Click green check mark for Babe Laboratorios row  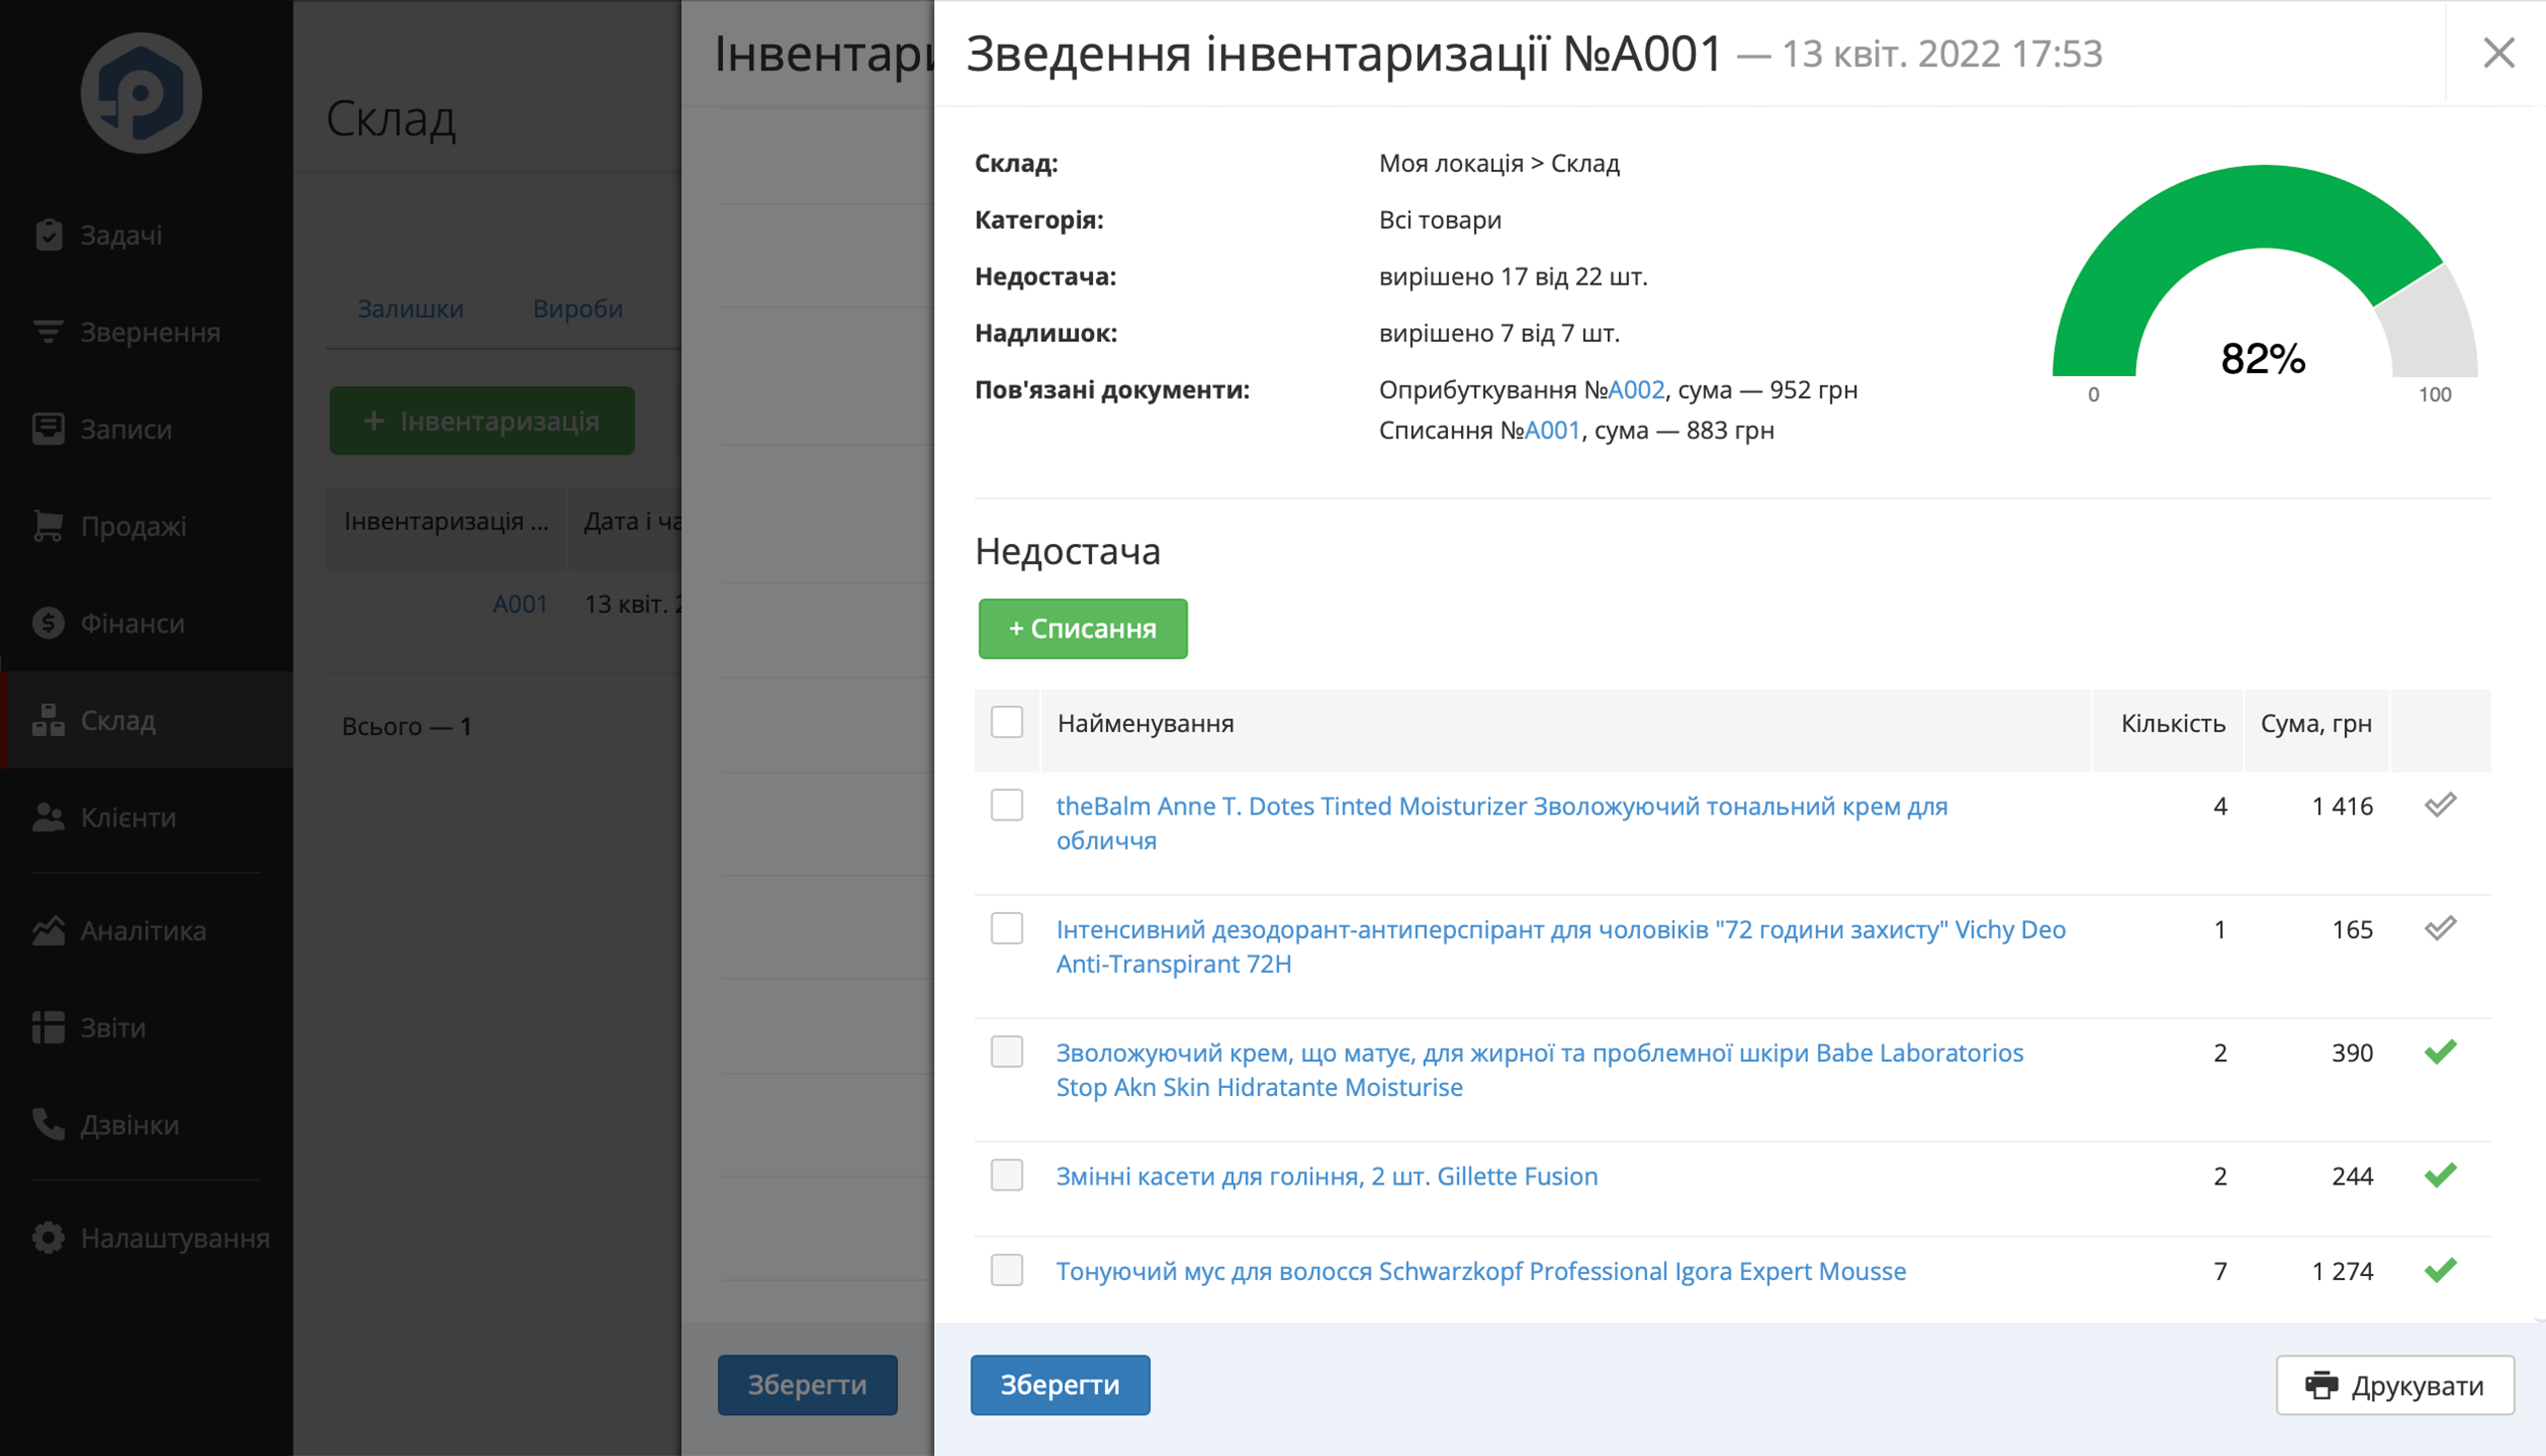click(2440, 1052)
